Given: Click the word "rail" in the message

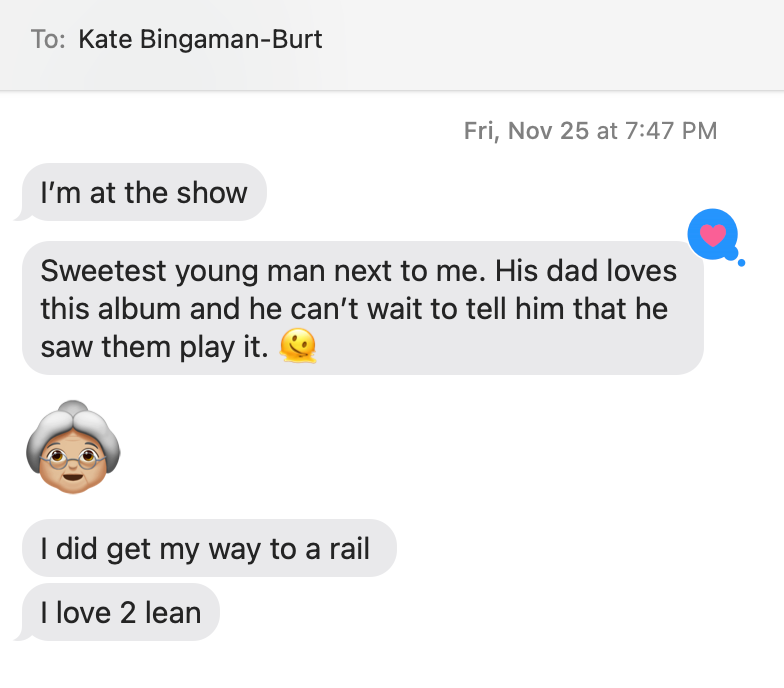Looking at the screenshot, I should [350, 548].
